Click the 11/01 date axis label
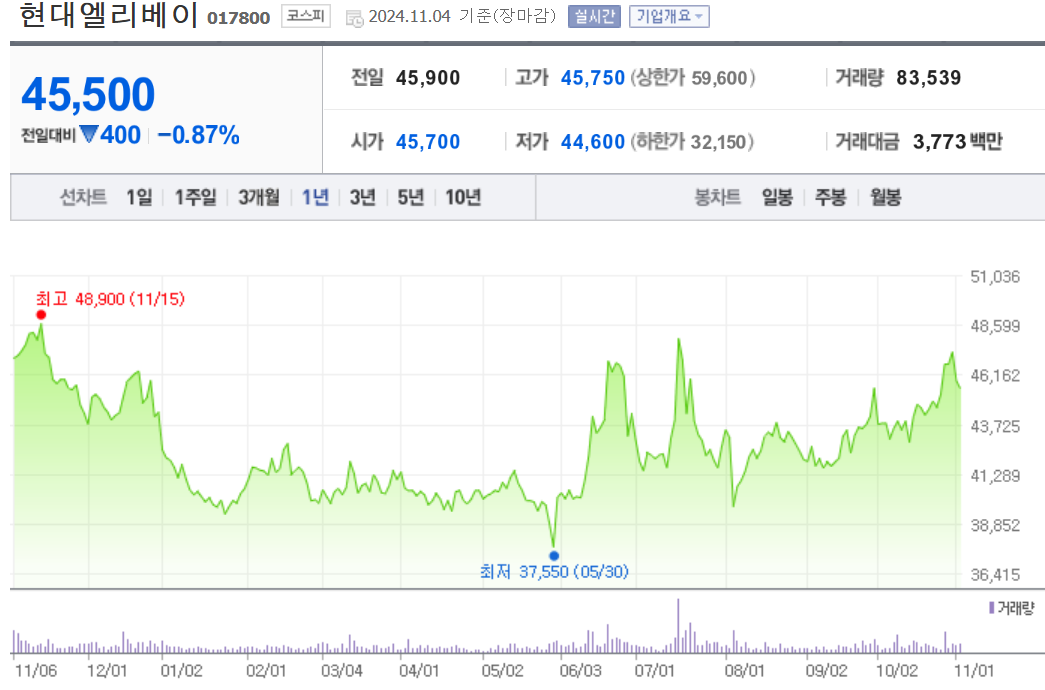Screen dimensions: 1045x690 [974, 670]
